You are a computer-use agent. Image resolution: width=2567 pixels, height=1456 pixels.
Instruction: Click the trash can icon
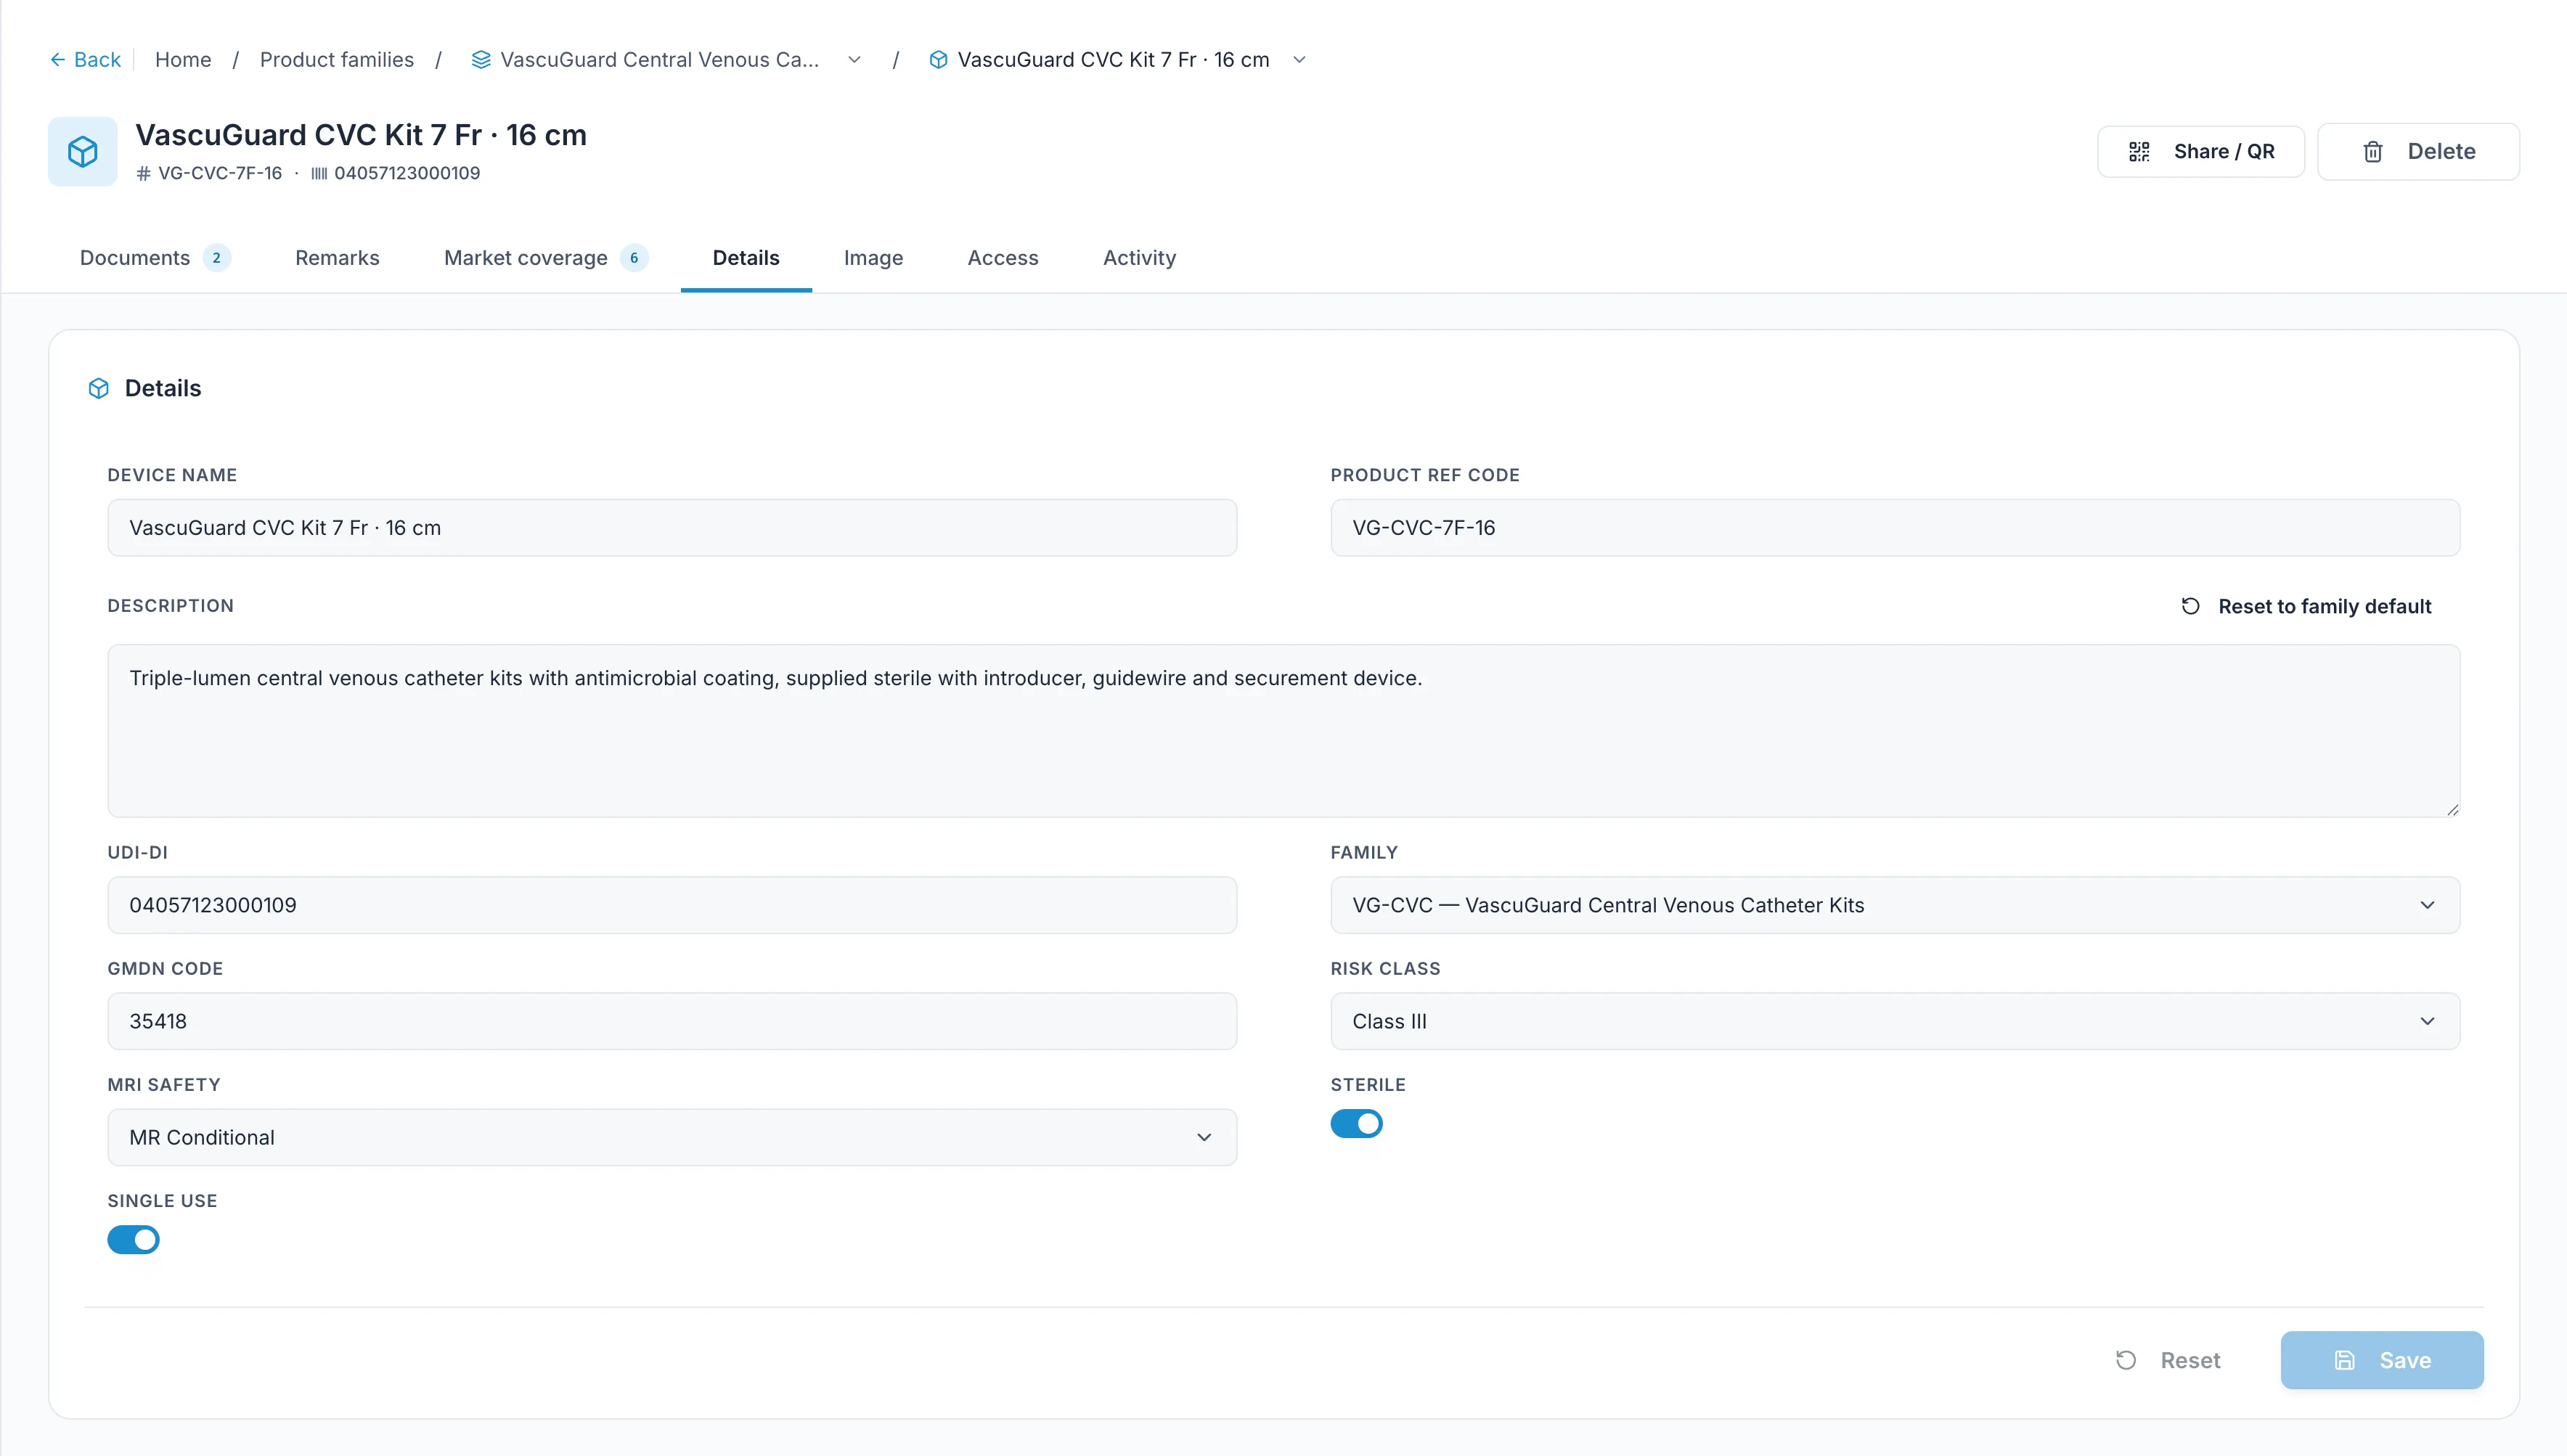point(2373,152)
